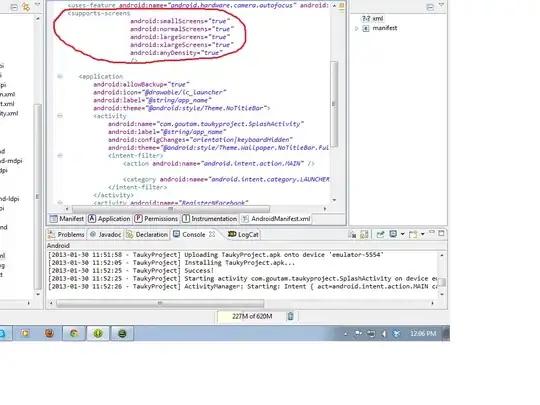This screenshot has height=405, width=540.
Task: Switch to the Application editor tab
Action: (x=110, y=219)
